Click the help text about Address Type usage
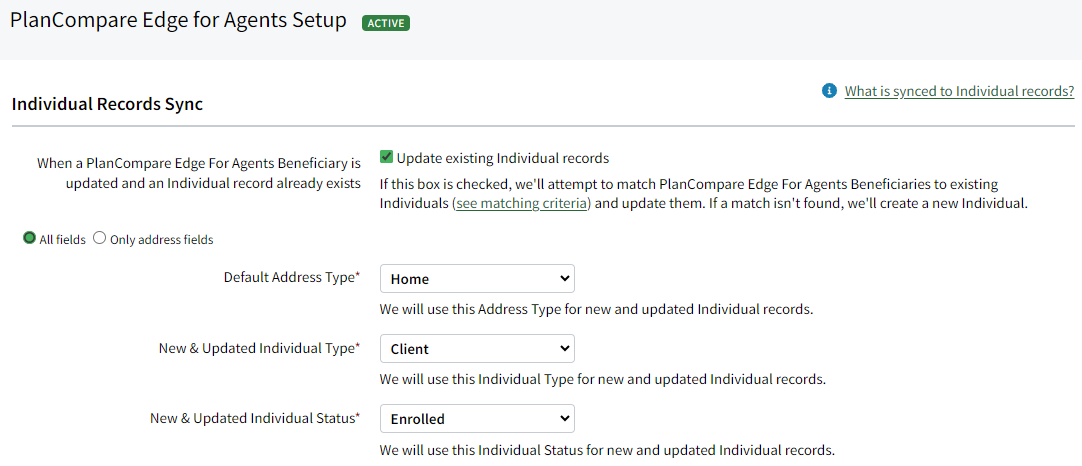 pos(596,309)
